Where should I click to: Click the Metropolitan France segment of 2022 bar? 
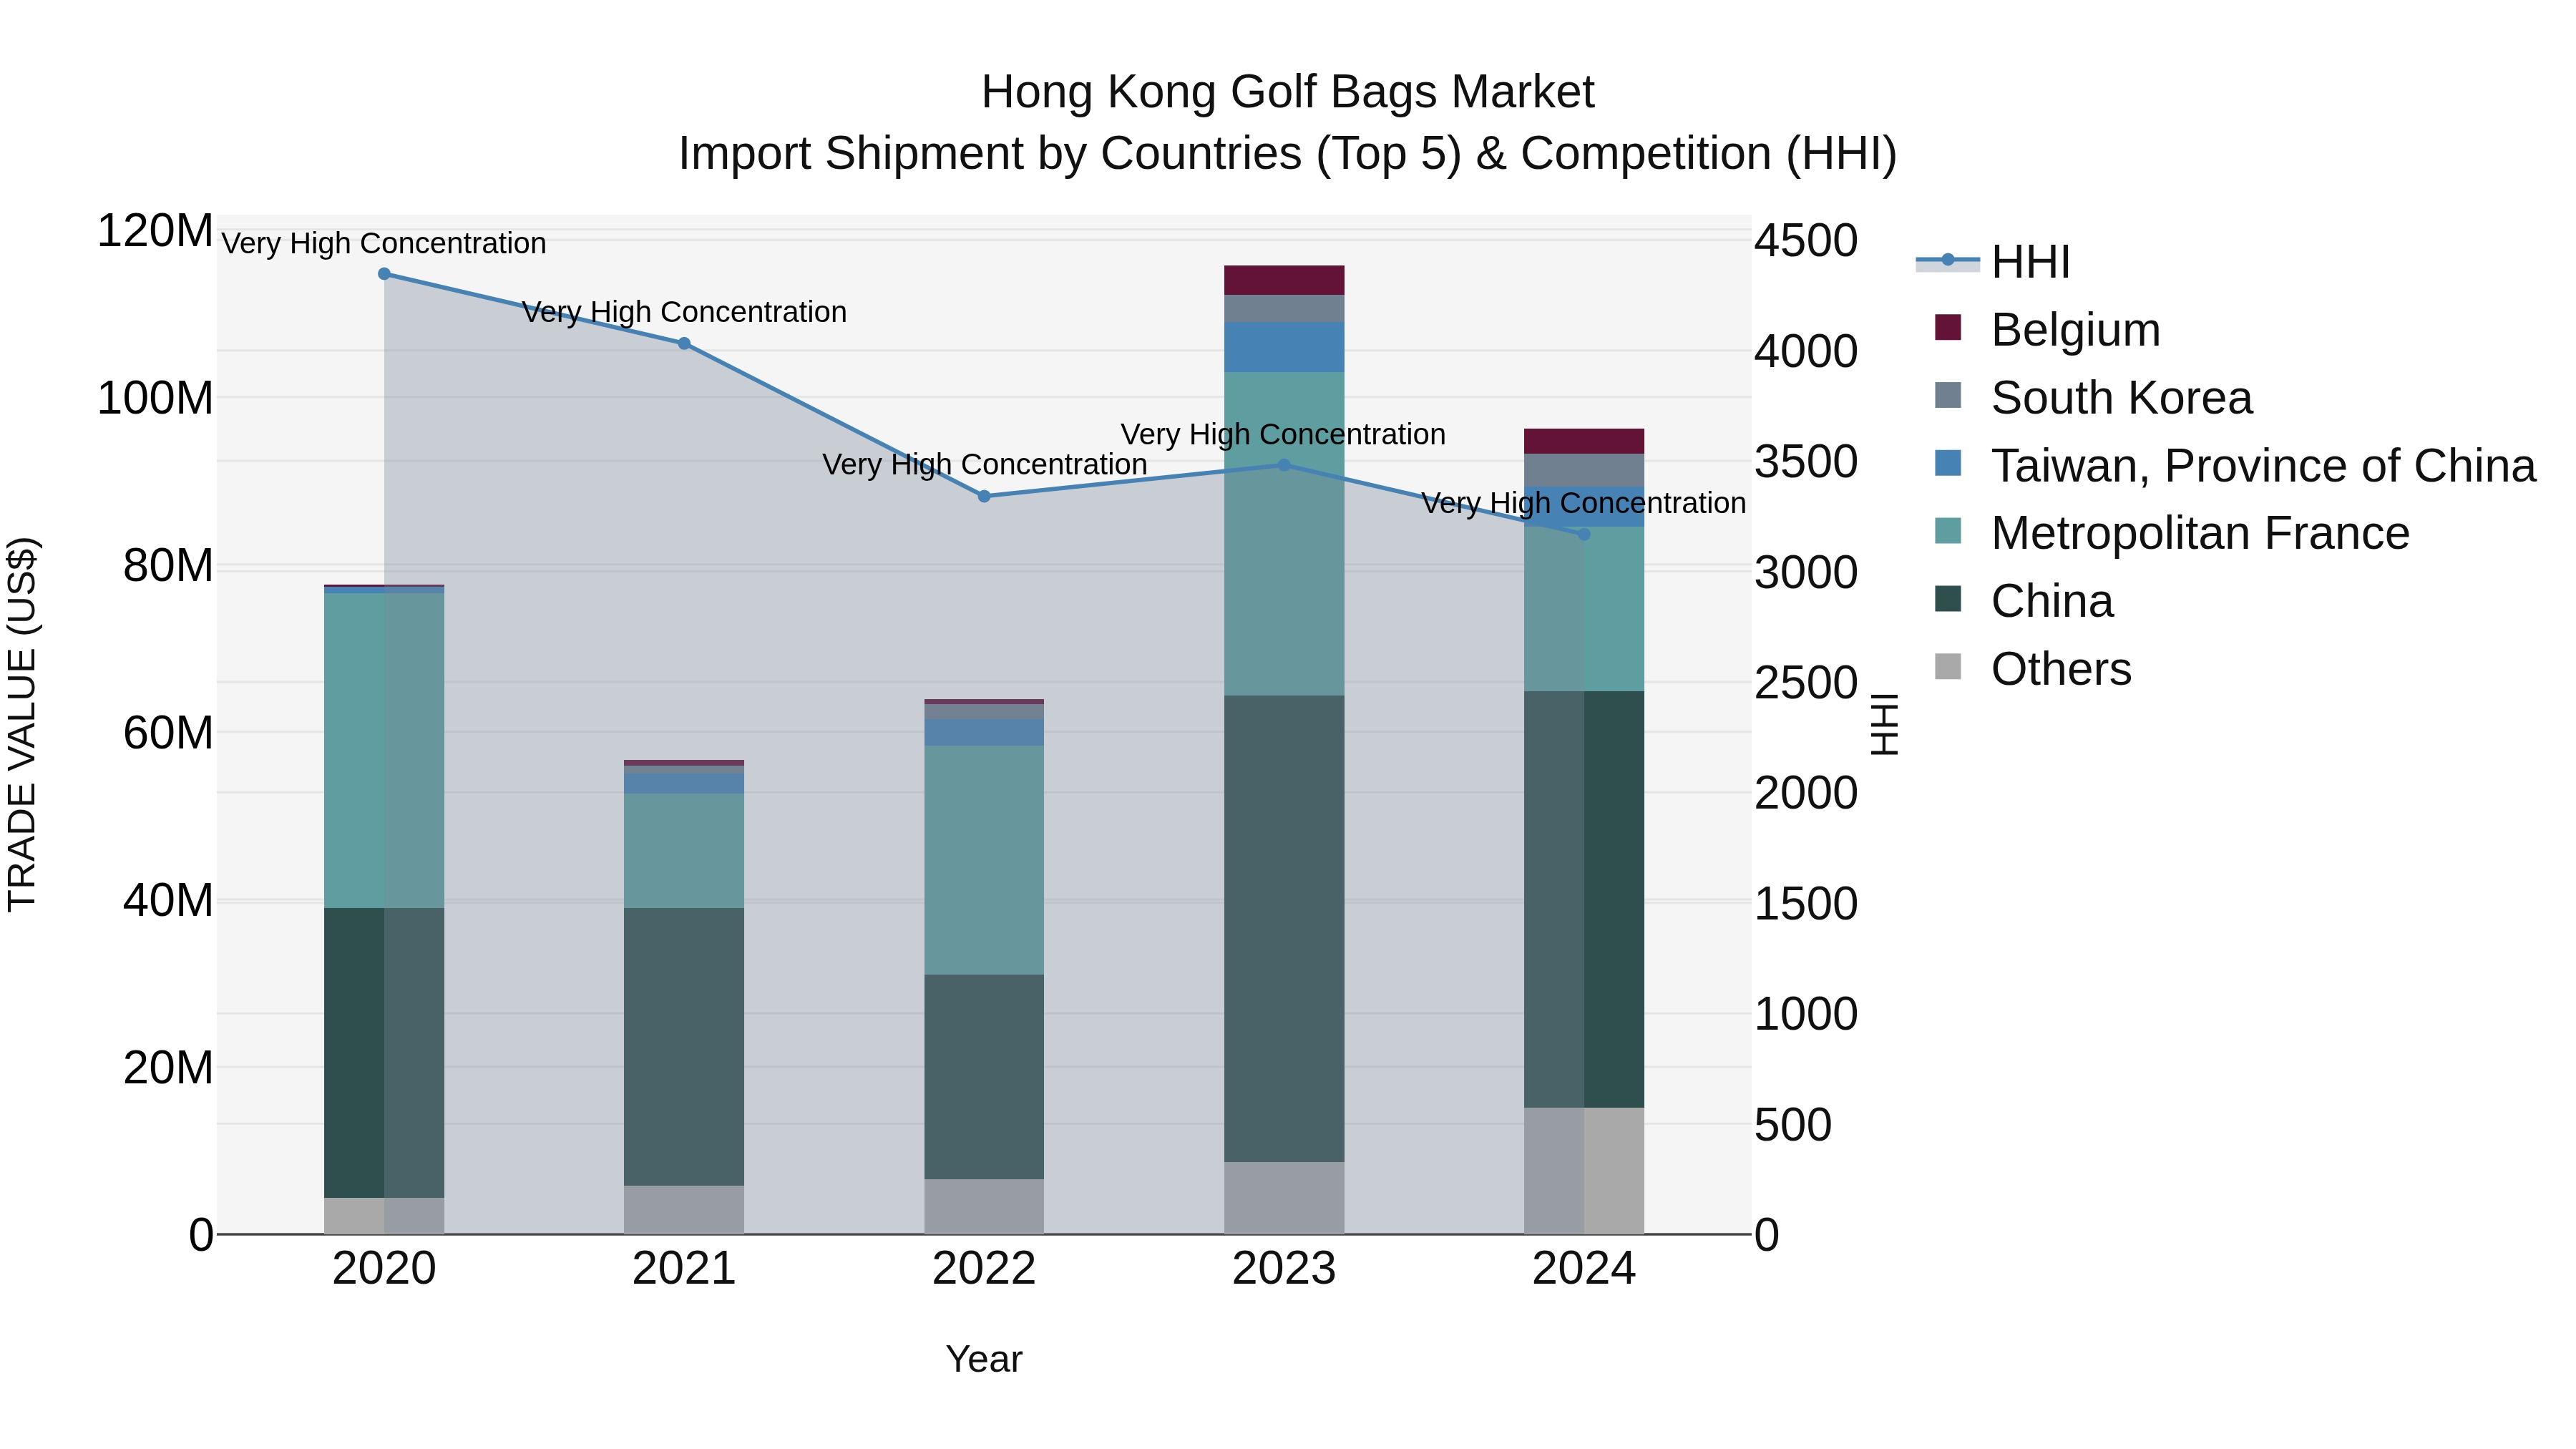[x=984, y=860]
